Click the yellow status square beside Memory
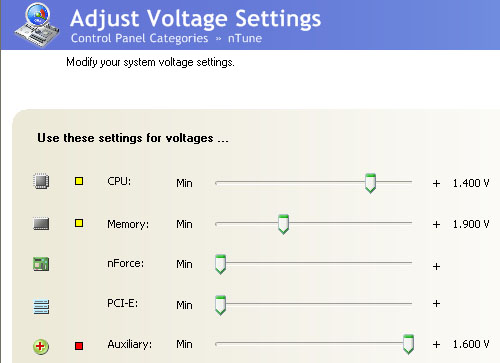 [x=79, y=223]
